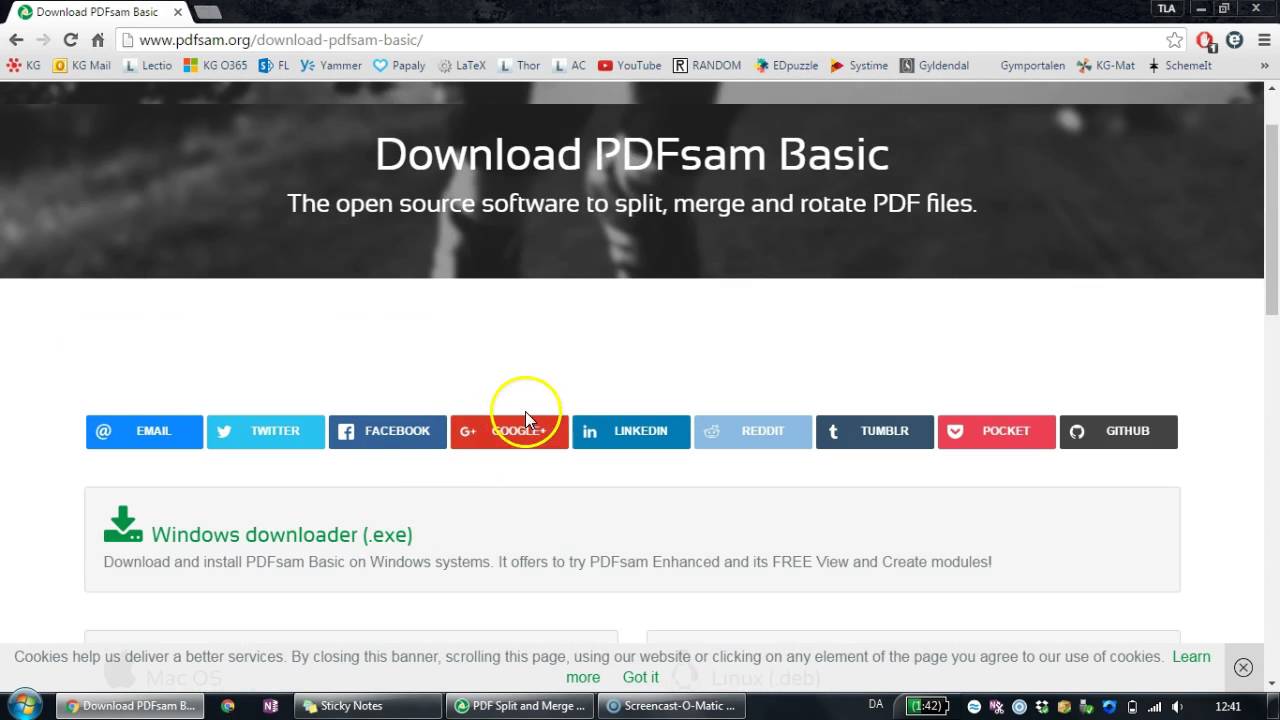The image size is (1280, 720).
Task: Open the pinned Chrome taskbar icon
Action: pyautogui.click(x=228, y=706)
